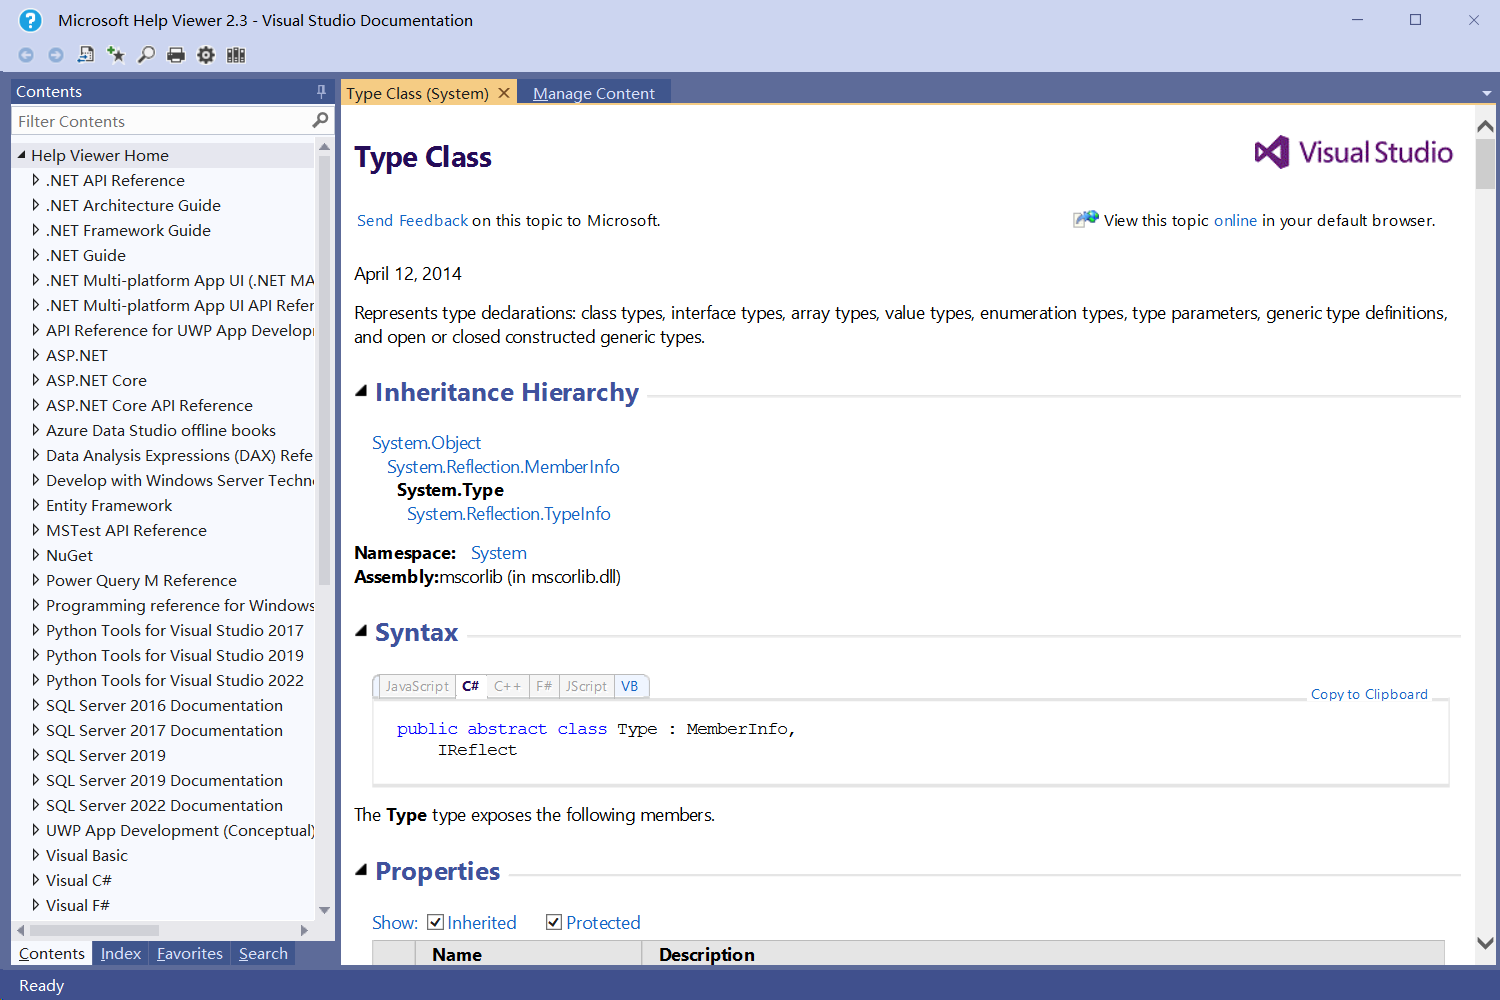Click in the Filter Contents field
The width and height of the screenshot is (1500, 1000).
coord(162,121)
